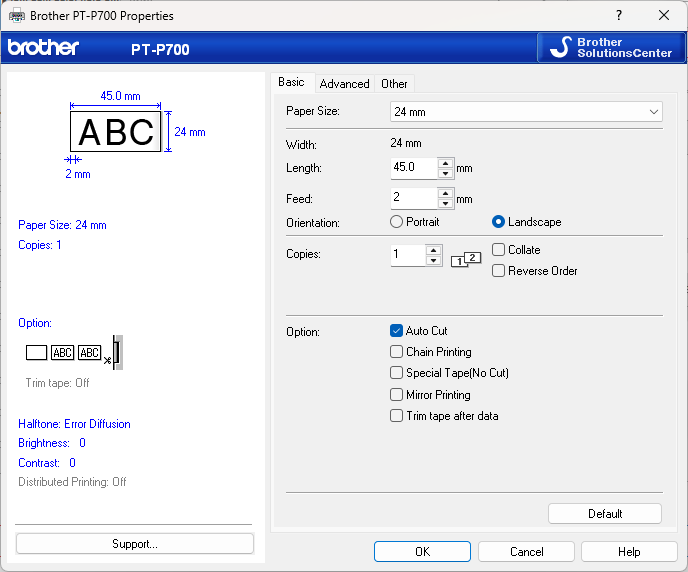This screenshot has width=688, height=572.
Task: Click the collate page order icon
Action: 466,259
